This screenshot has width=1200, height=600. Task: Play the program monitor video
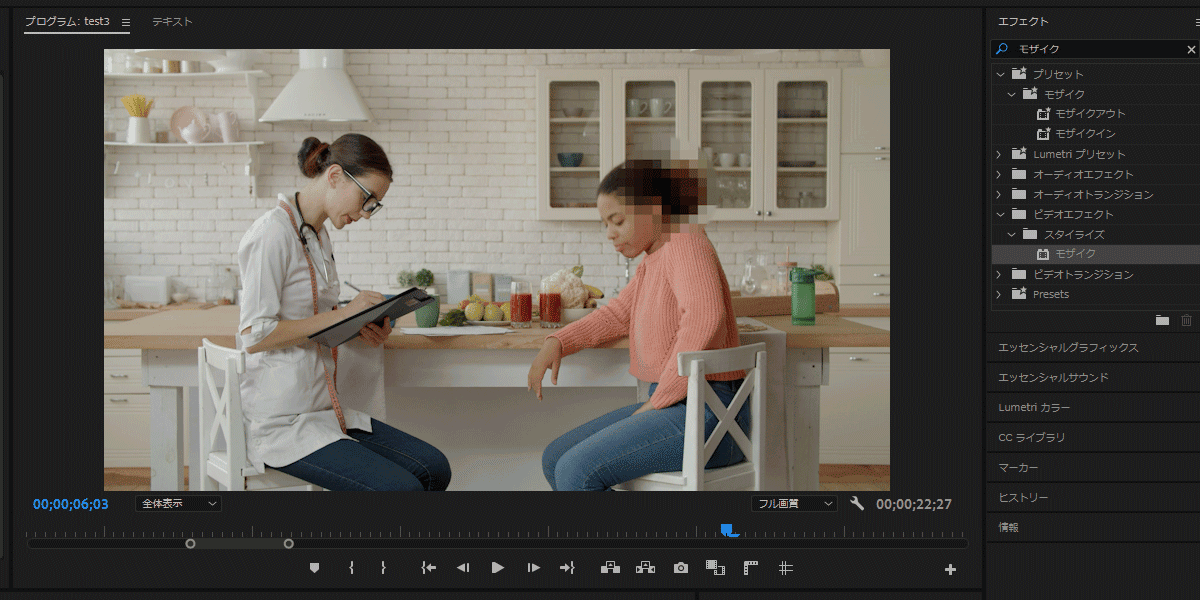tap(498, 568)
